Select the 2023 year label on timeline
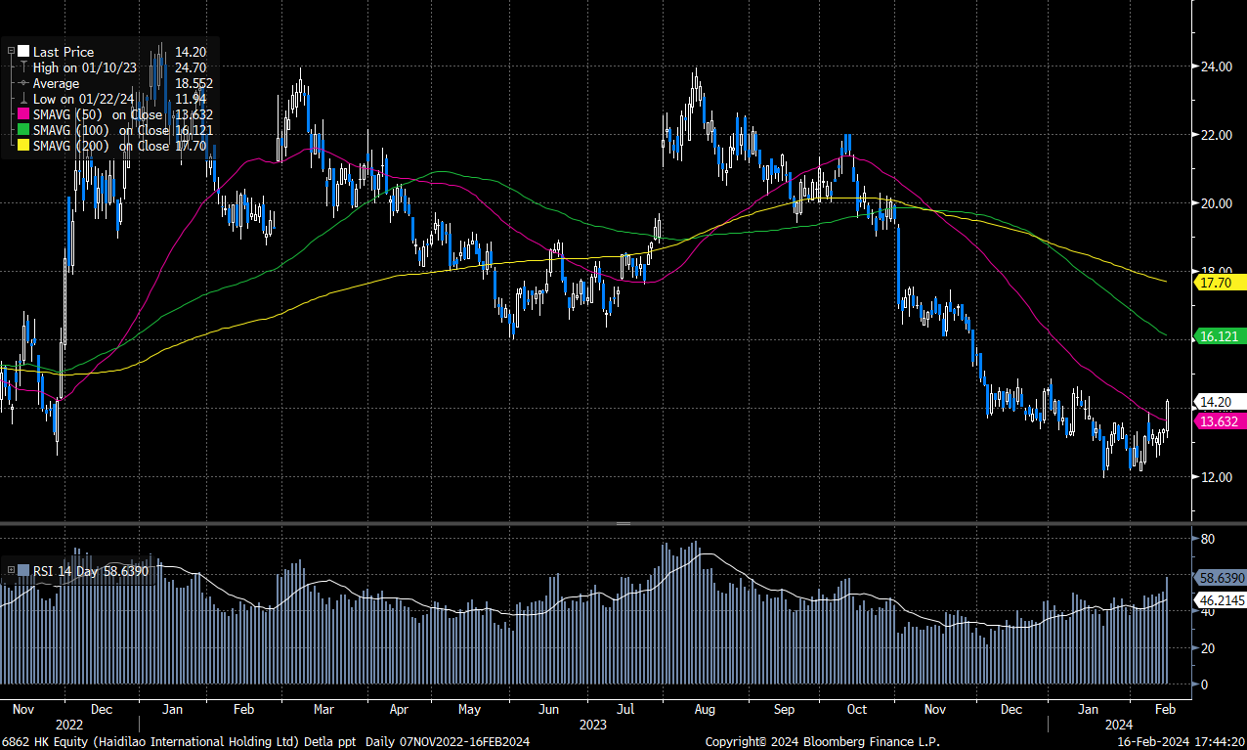This screenshot has height=750, width=1247. [x=594, y=723]
